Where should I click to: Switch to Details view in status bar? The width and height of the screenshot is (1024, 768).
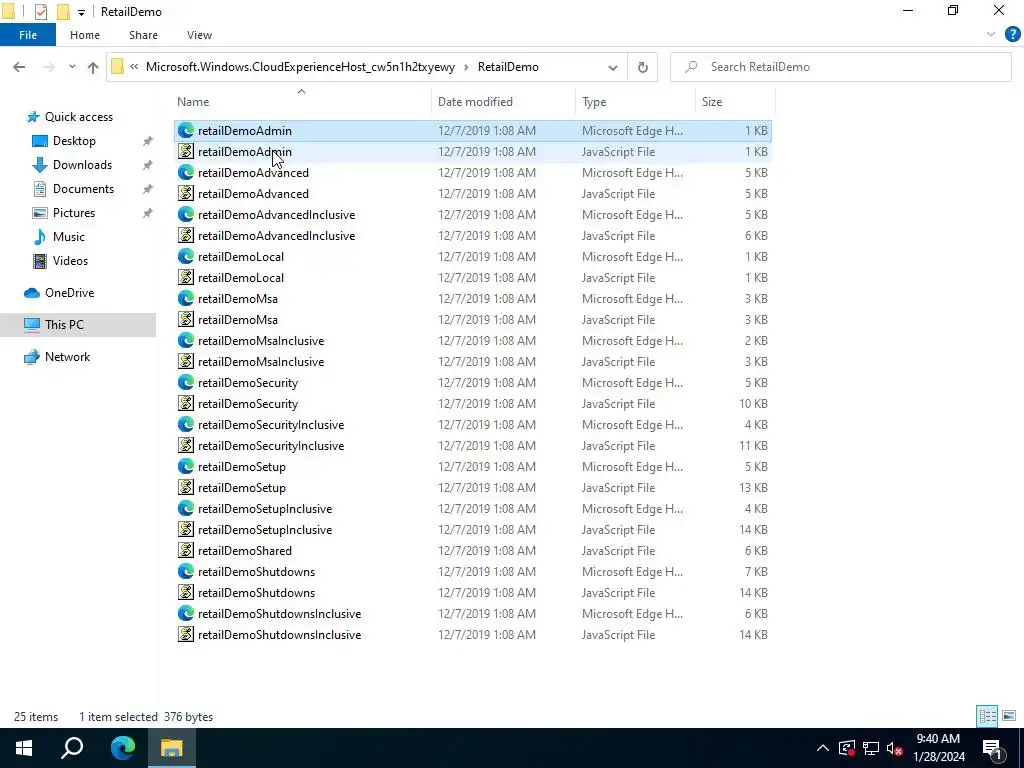pyautogui.click(x=987, y=716)
